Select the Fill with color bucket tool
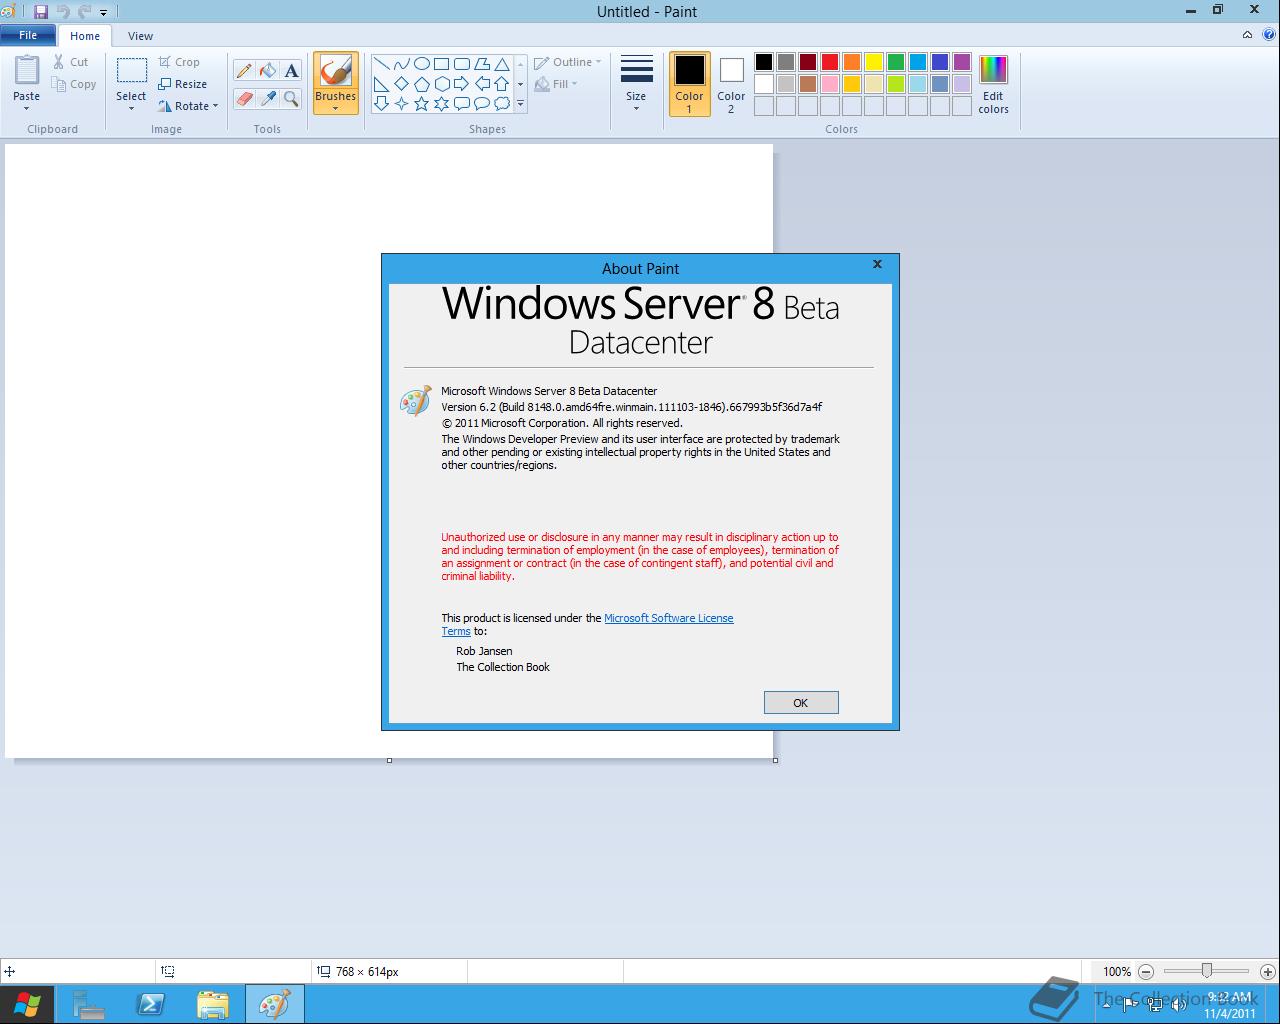 click(x=267, y=71)
